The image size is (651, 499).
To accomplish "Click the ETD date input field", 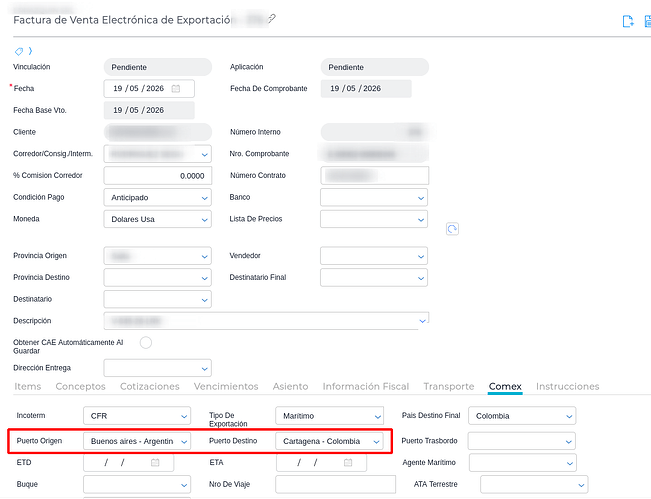I will pos(129,462).
